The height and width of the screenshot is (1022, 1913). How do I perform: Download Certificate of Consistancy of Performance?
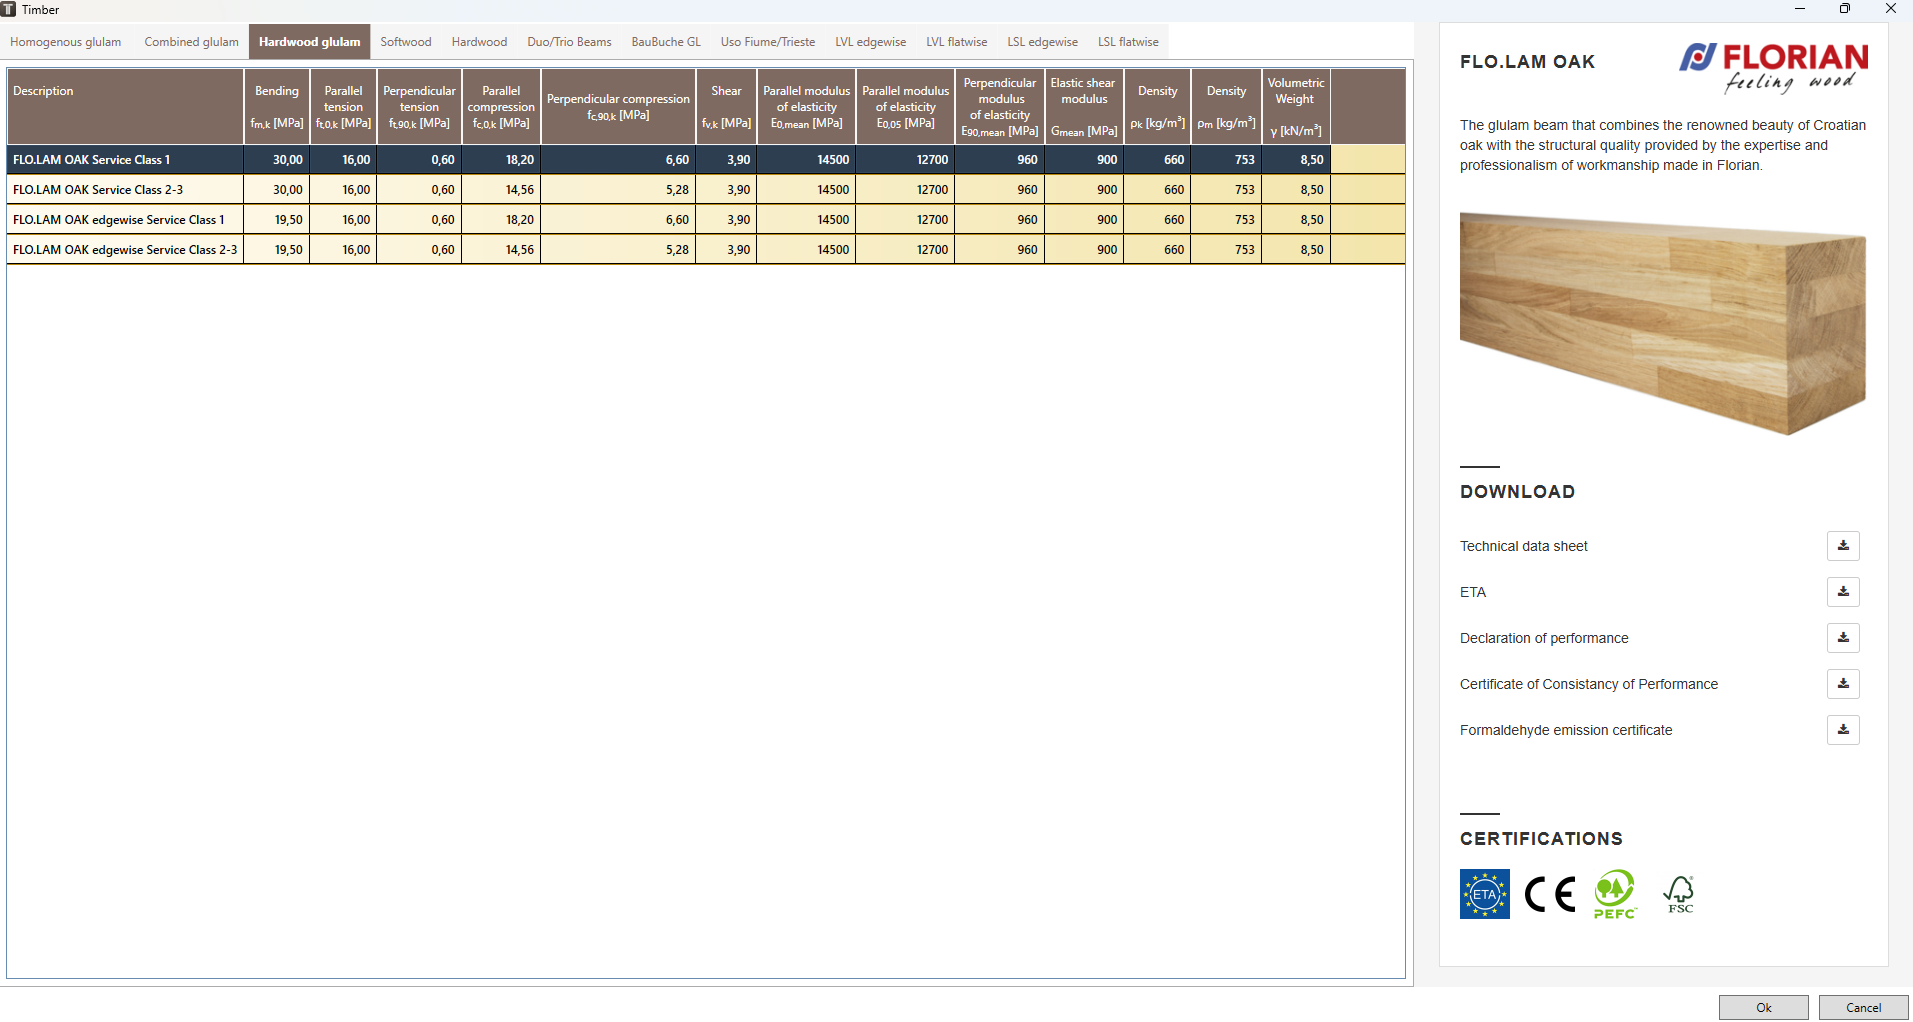point(1843,684)
